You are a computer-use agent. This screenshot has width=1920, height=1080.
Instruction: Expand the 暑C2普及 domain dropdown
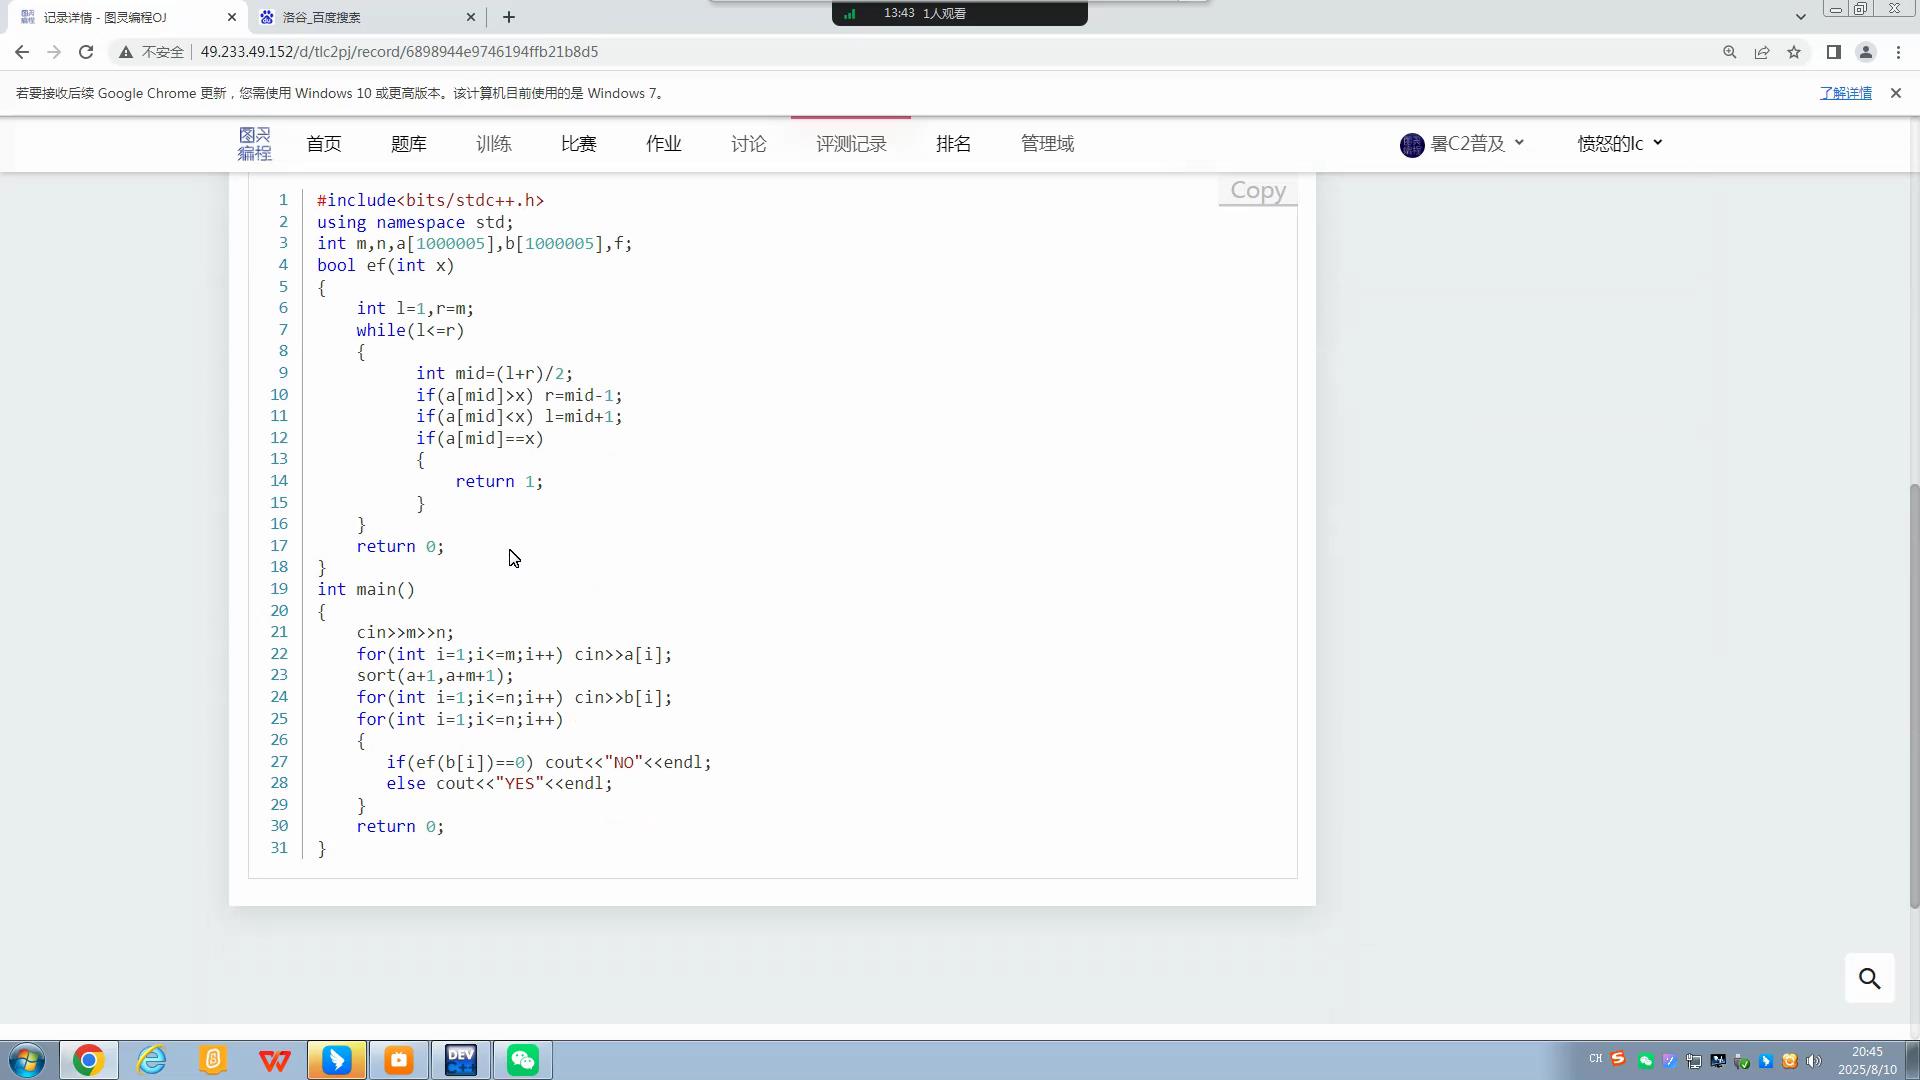pyautogui.click(x=1462, y=144)
